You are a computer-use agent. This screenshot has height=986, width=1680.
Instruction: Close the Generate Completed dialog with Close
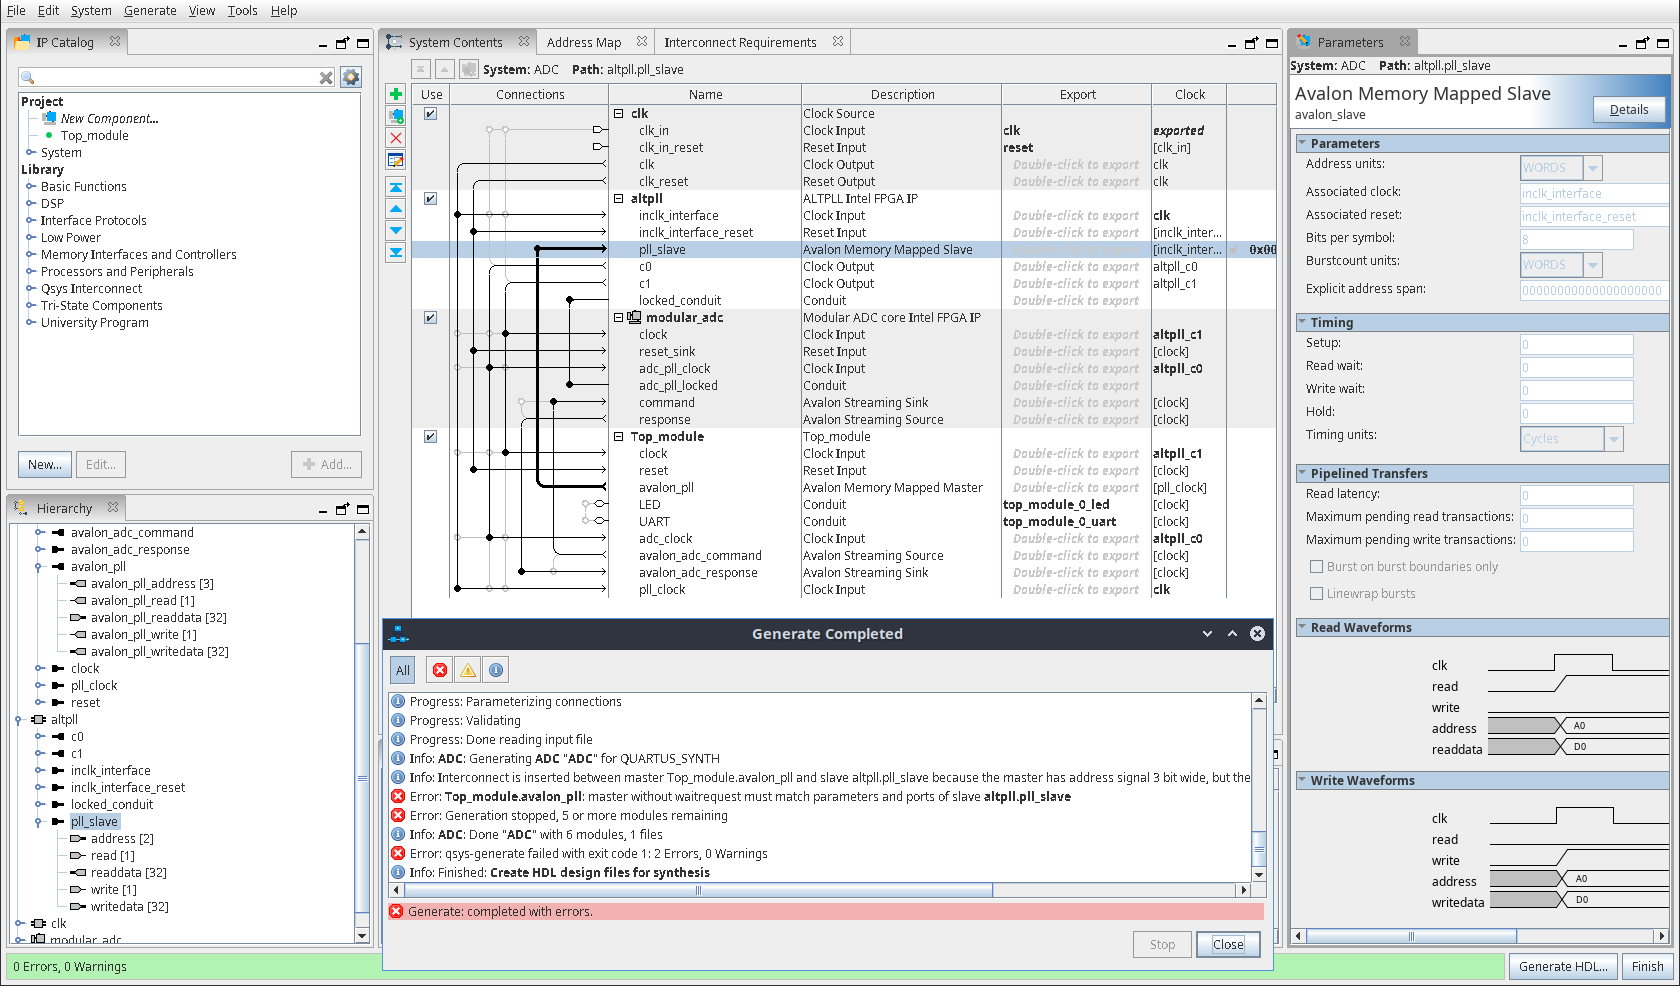(x=1228, y=944)
